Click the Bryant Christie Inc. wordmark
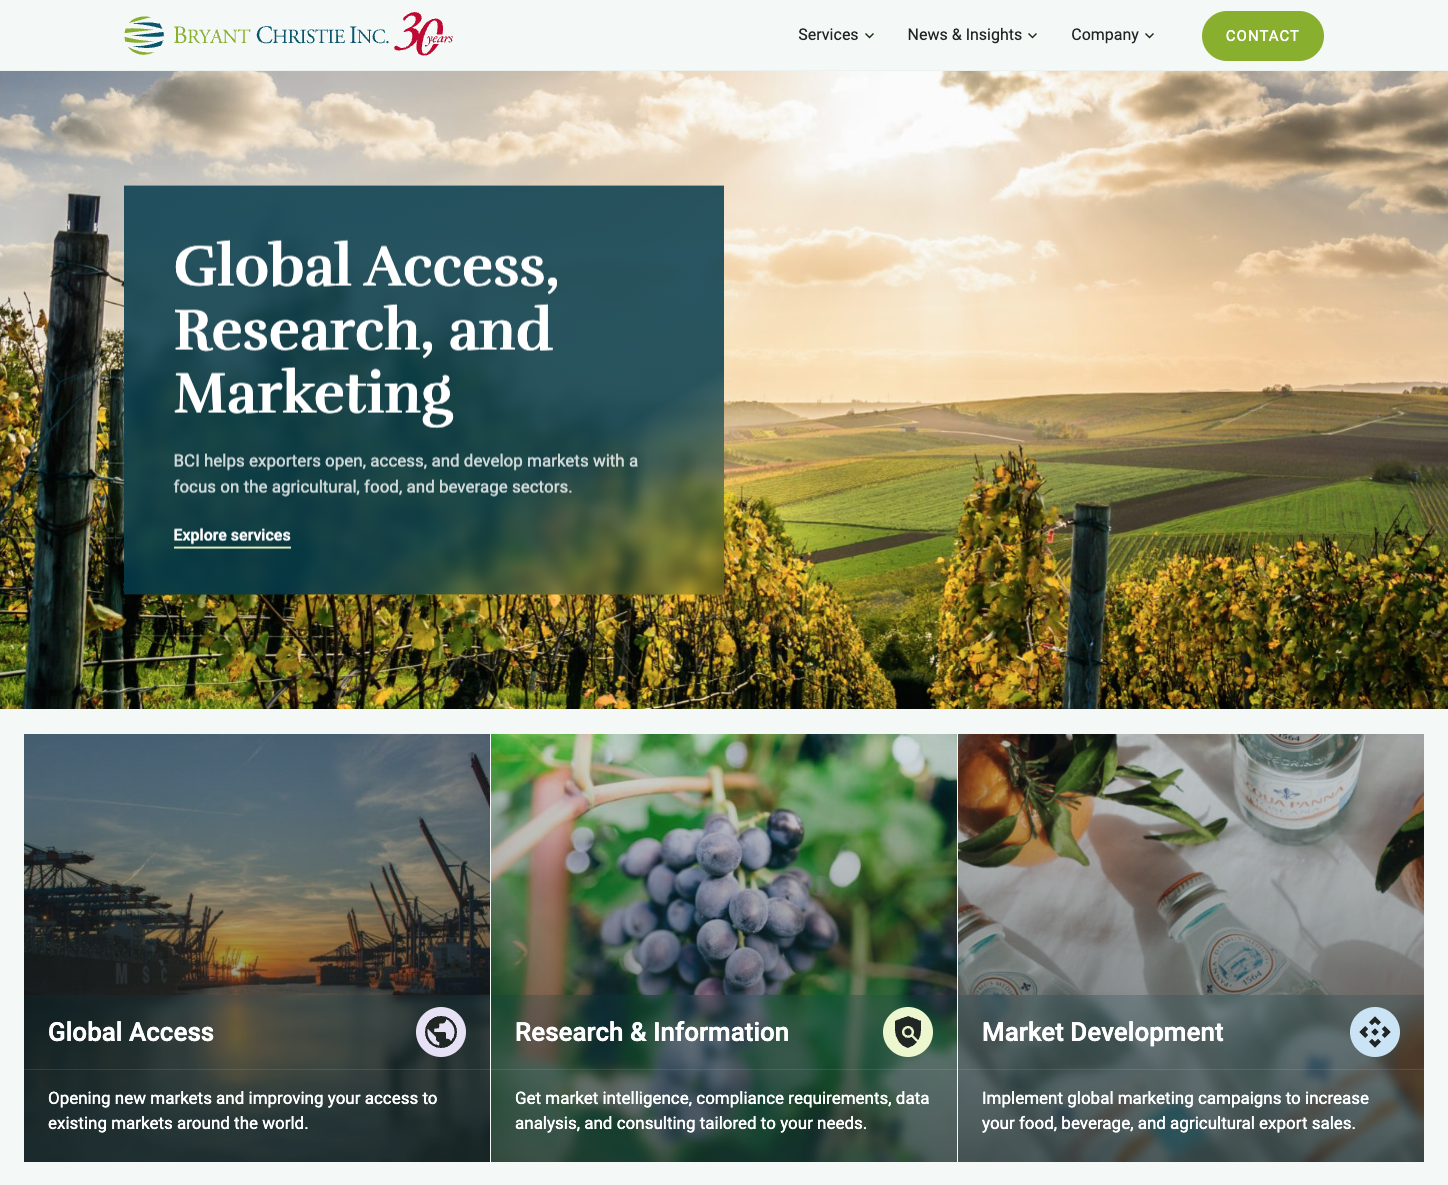The width and height of the screenshot is (1448, 1185). pos(281,36)
